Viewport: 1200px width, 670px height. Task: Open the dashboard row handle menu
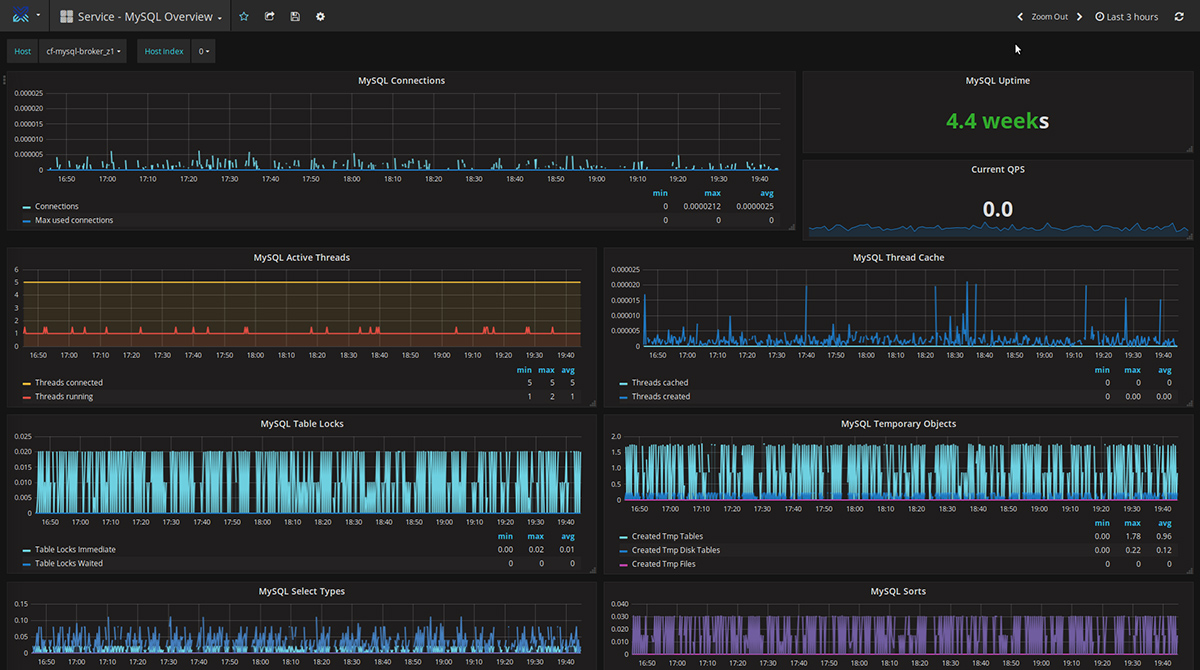coord(4,79)
